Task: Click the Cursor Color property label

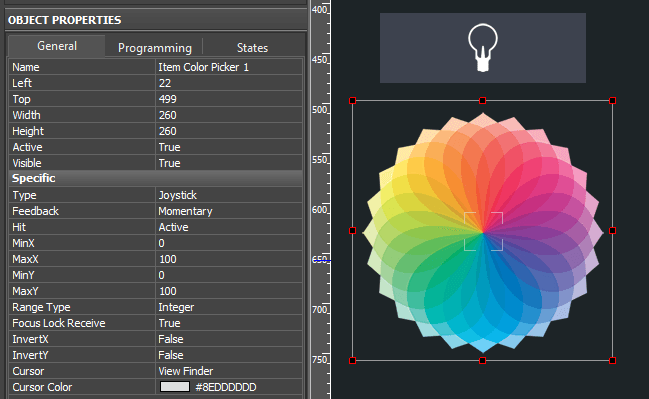Action: 42,387
